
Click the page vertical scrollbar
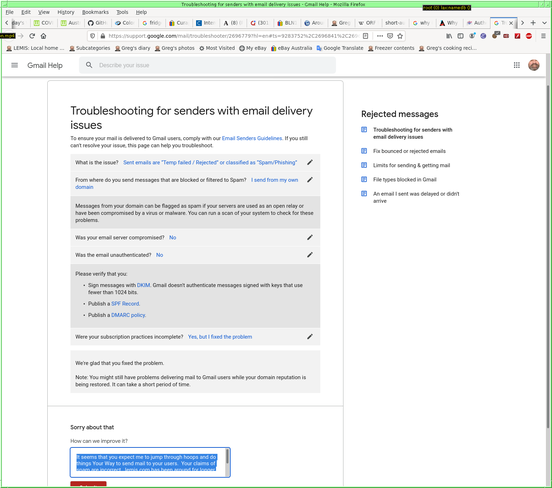click(x=548, y=257)
